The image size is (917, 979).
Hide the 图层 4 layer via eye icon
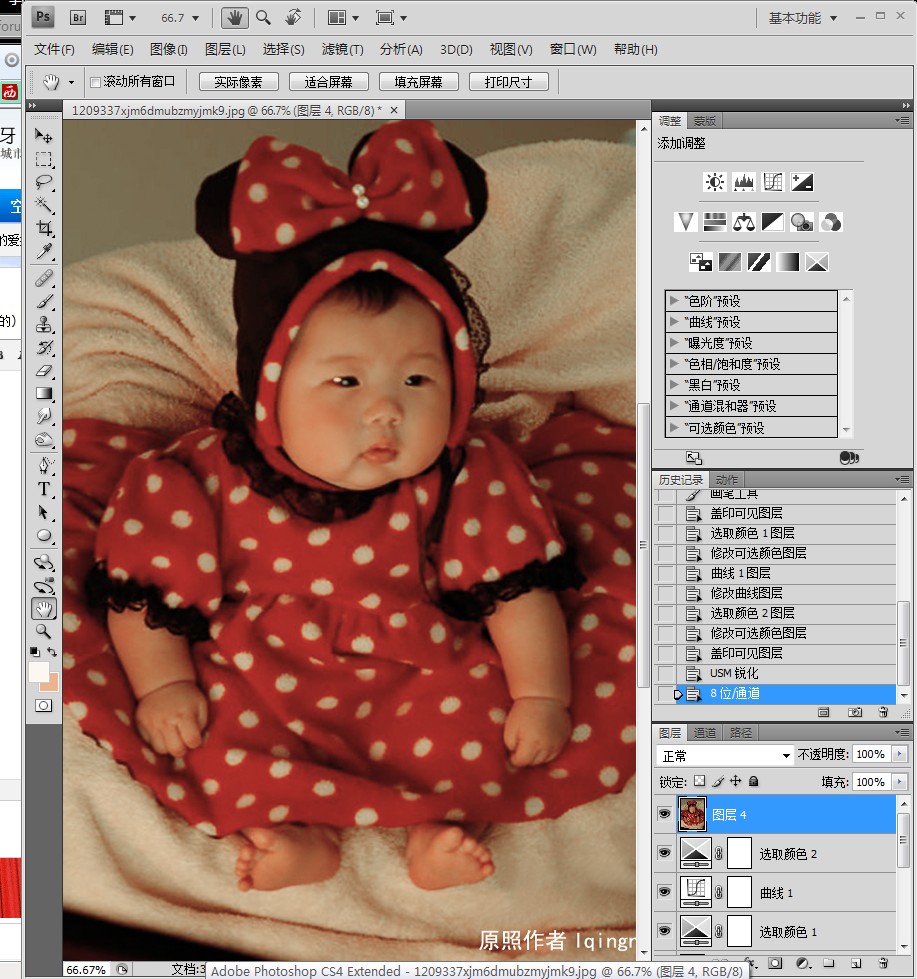click(664, 815)
